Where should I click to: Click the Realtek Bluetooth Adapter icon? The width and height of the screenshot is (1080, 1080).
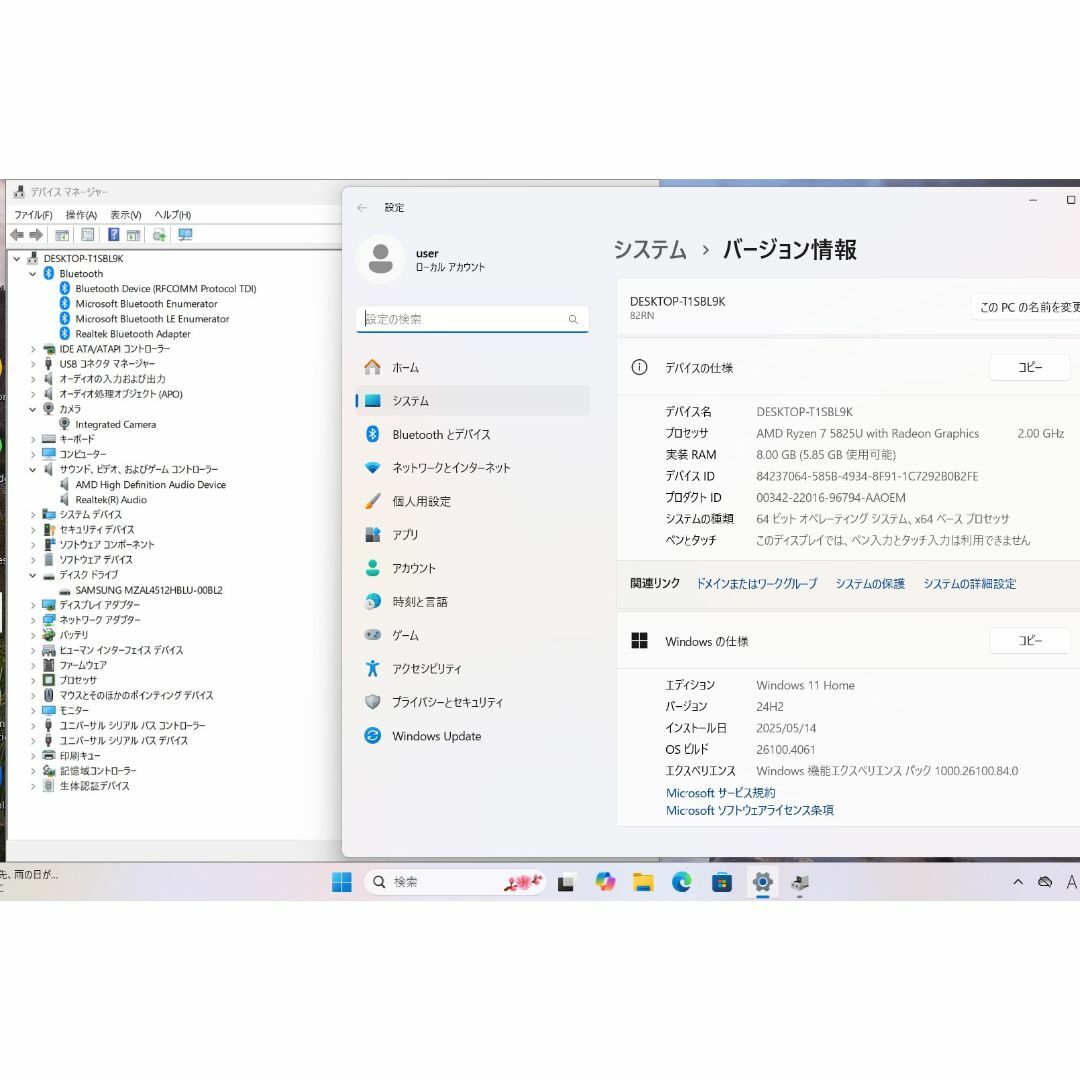click(x=65, y=334)
